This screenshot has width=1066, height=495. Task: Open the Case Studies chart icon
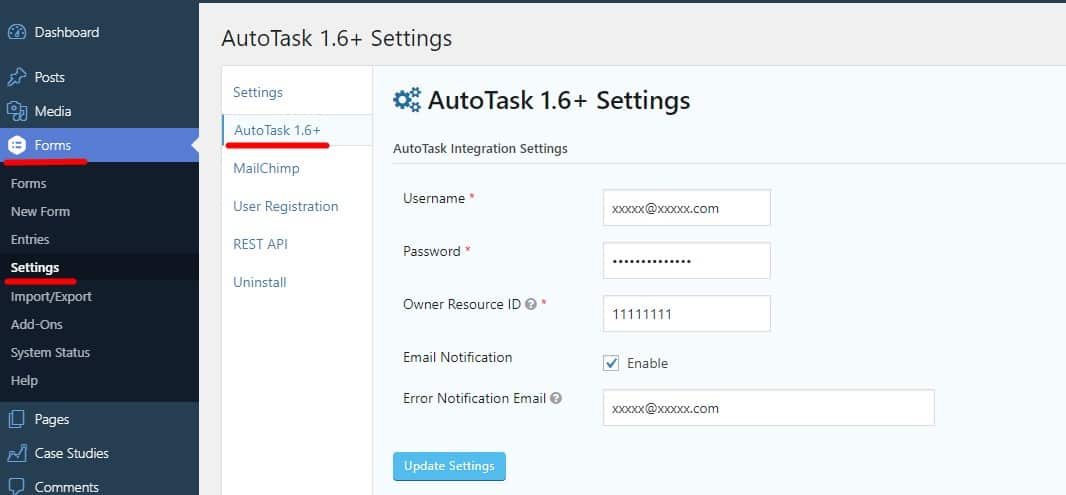click(x=17, y=453)
